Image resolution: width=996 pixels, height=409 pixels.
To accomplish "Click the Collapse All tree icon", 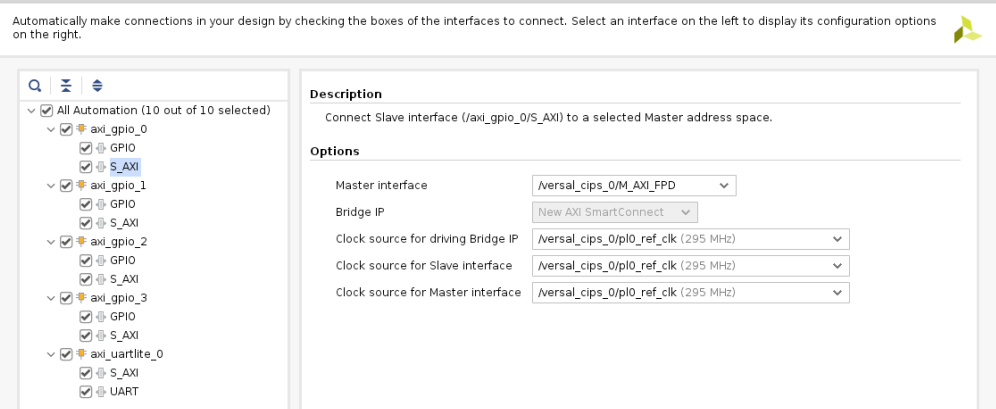I will pyautogui.click(x=66, y=86).
